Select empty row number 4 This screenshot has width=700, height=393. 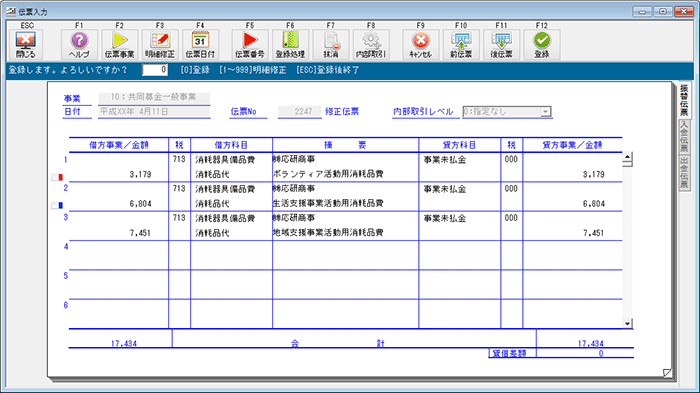[x=66, y=247]
